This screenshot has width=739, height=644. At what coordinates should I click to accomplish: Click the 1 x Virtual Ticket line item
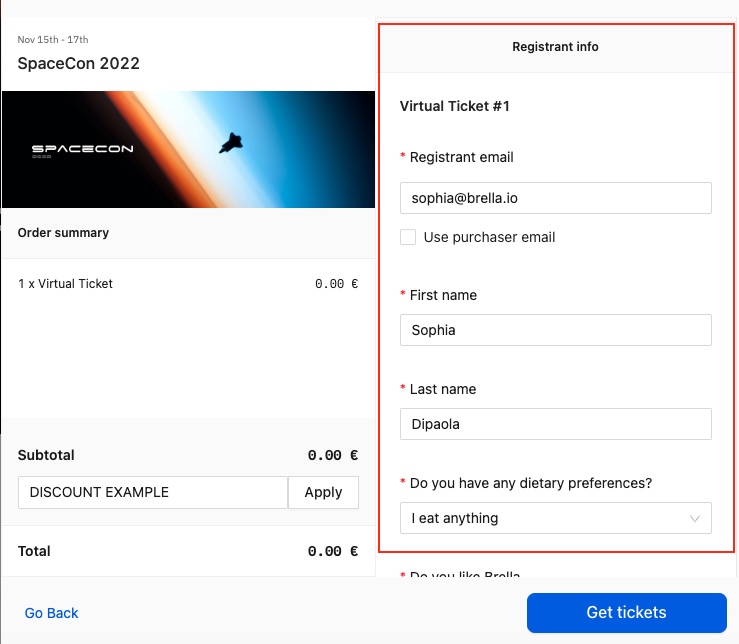click(x=65, y=284)
